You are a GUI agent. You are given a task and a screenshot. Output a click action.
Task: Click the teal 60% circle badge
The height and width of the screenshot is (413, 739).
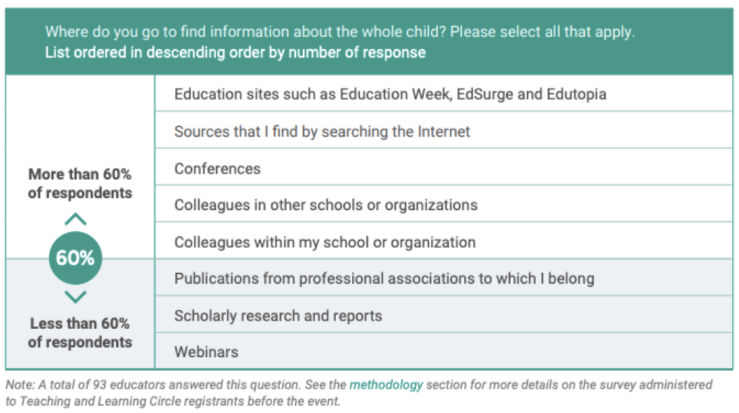75,258
